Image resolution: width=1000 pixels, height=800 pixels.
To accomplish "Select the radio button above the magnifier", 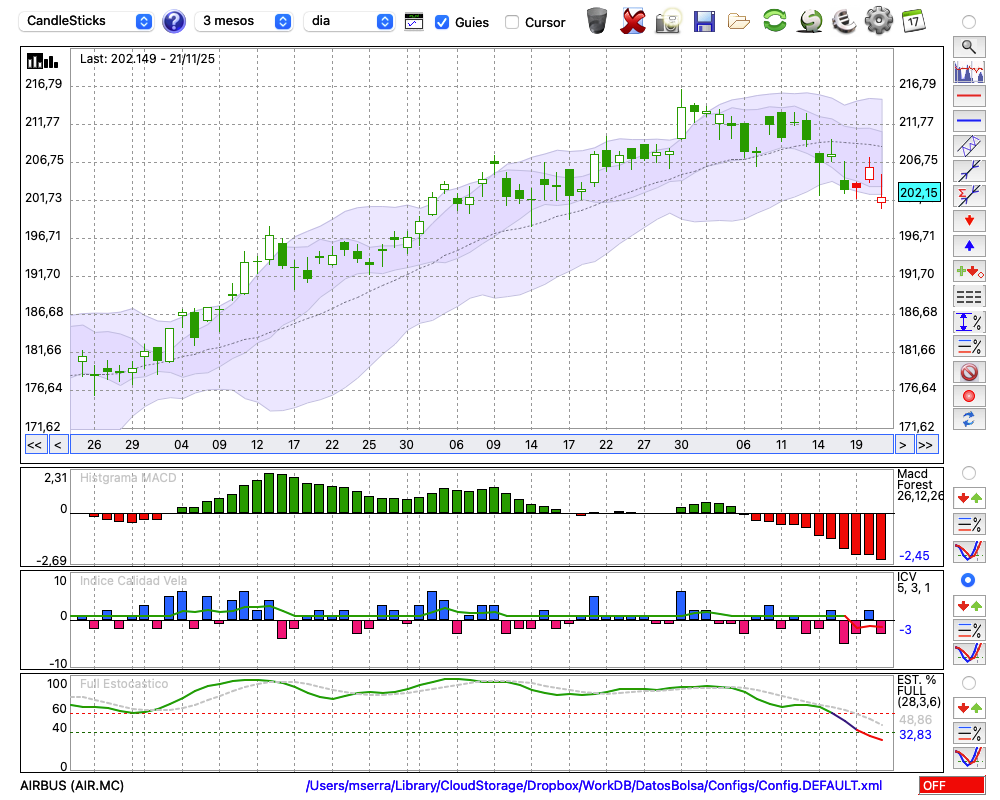I will tap(969, 22).
